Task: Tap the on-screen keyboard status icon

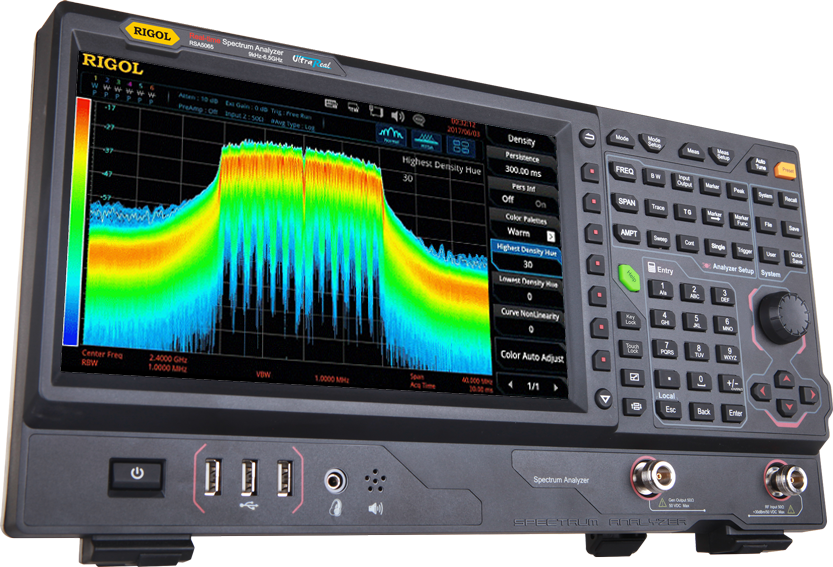Action: (332, 104)
